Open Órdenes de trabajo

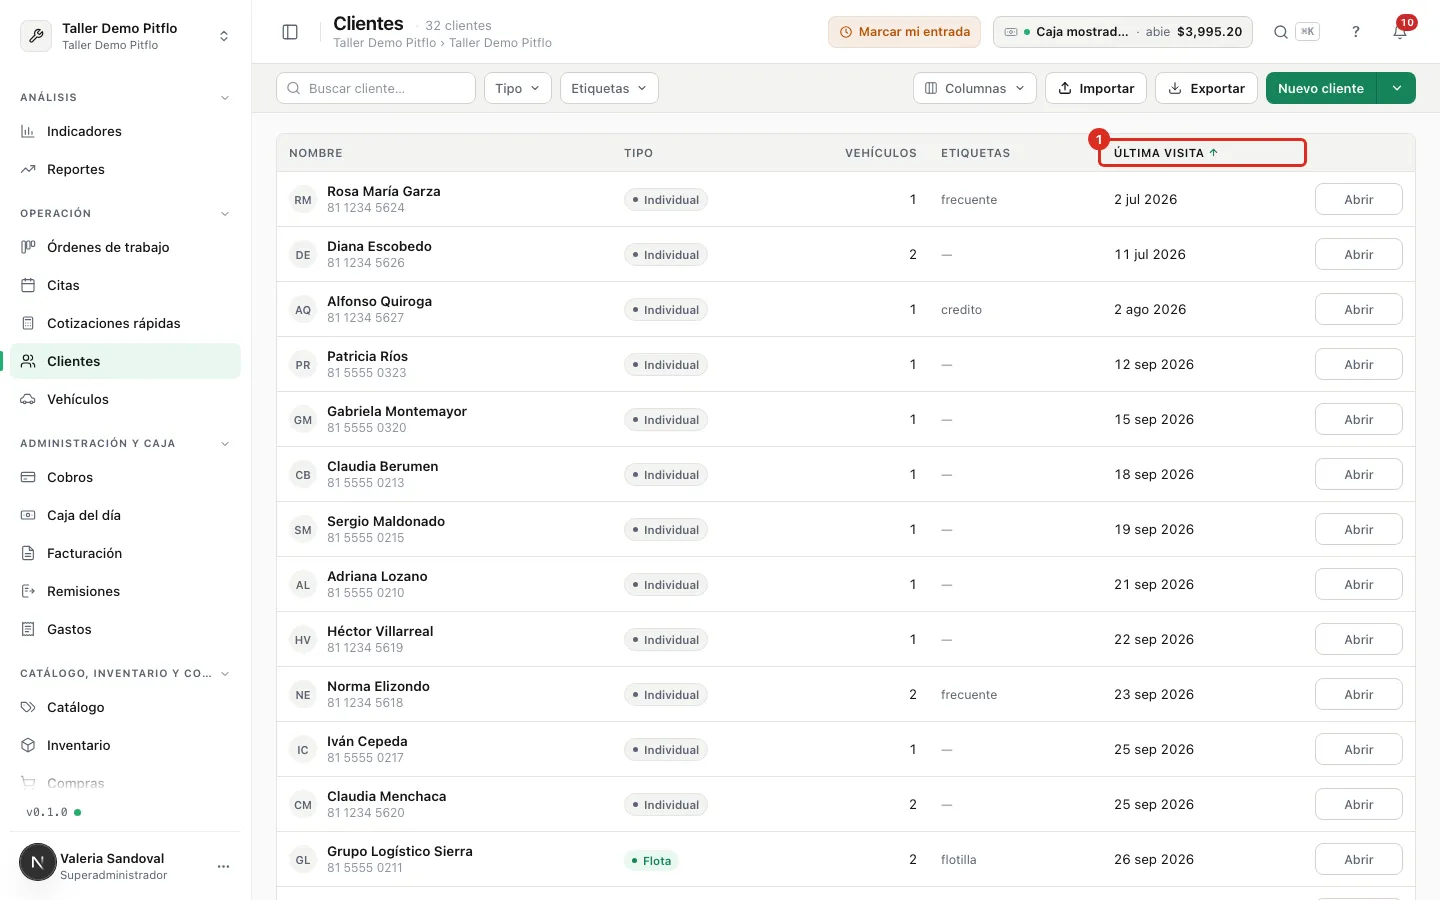[x=125, y=247]
